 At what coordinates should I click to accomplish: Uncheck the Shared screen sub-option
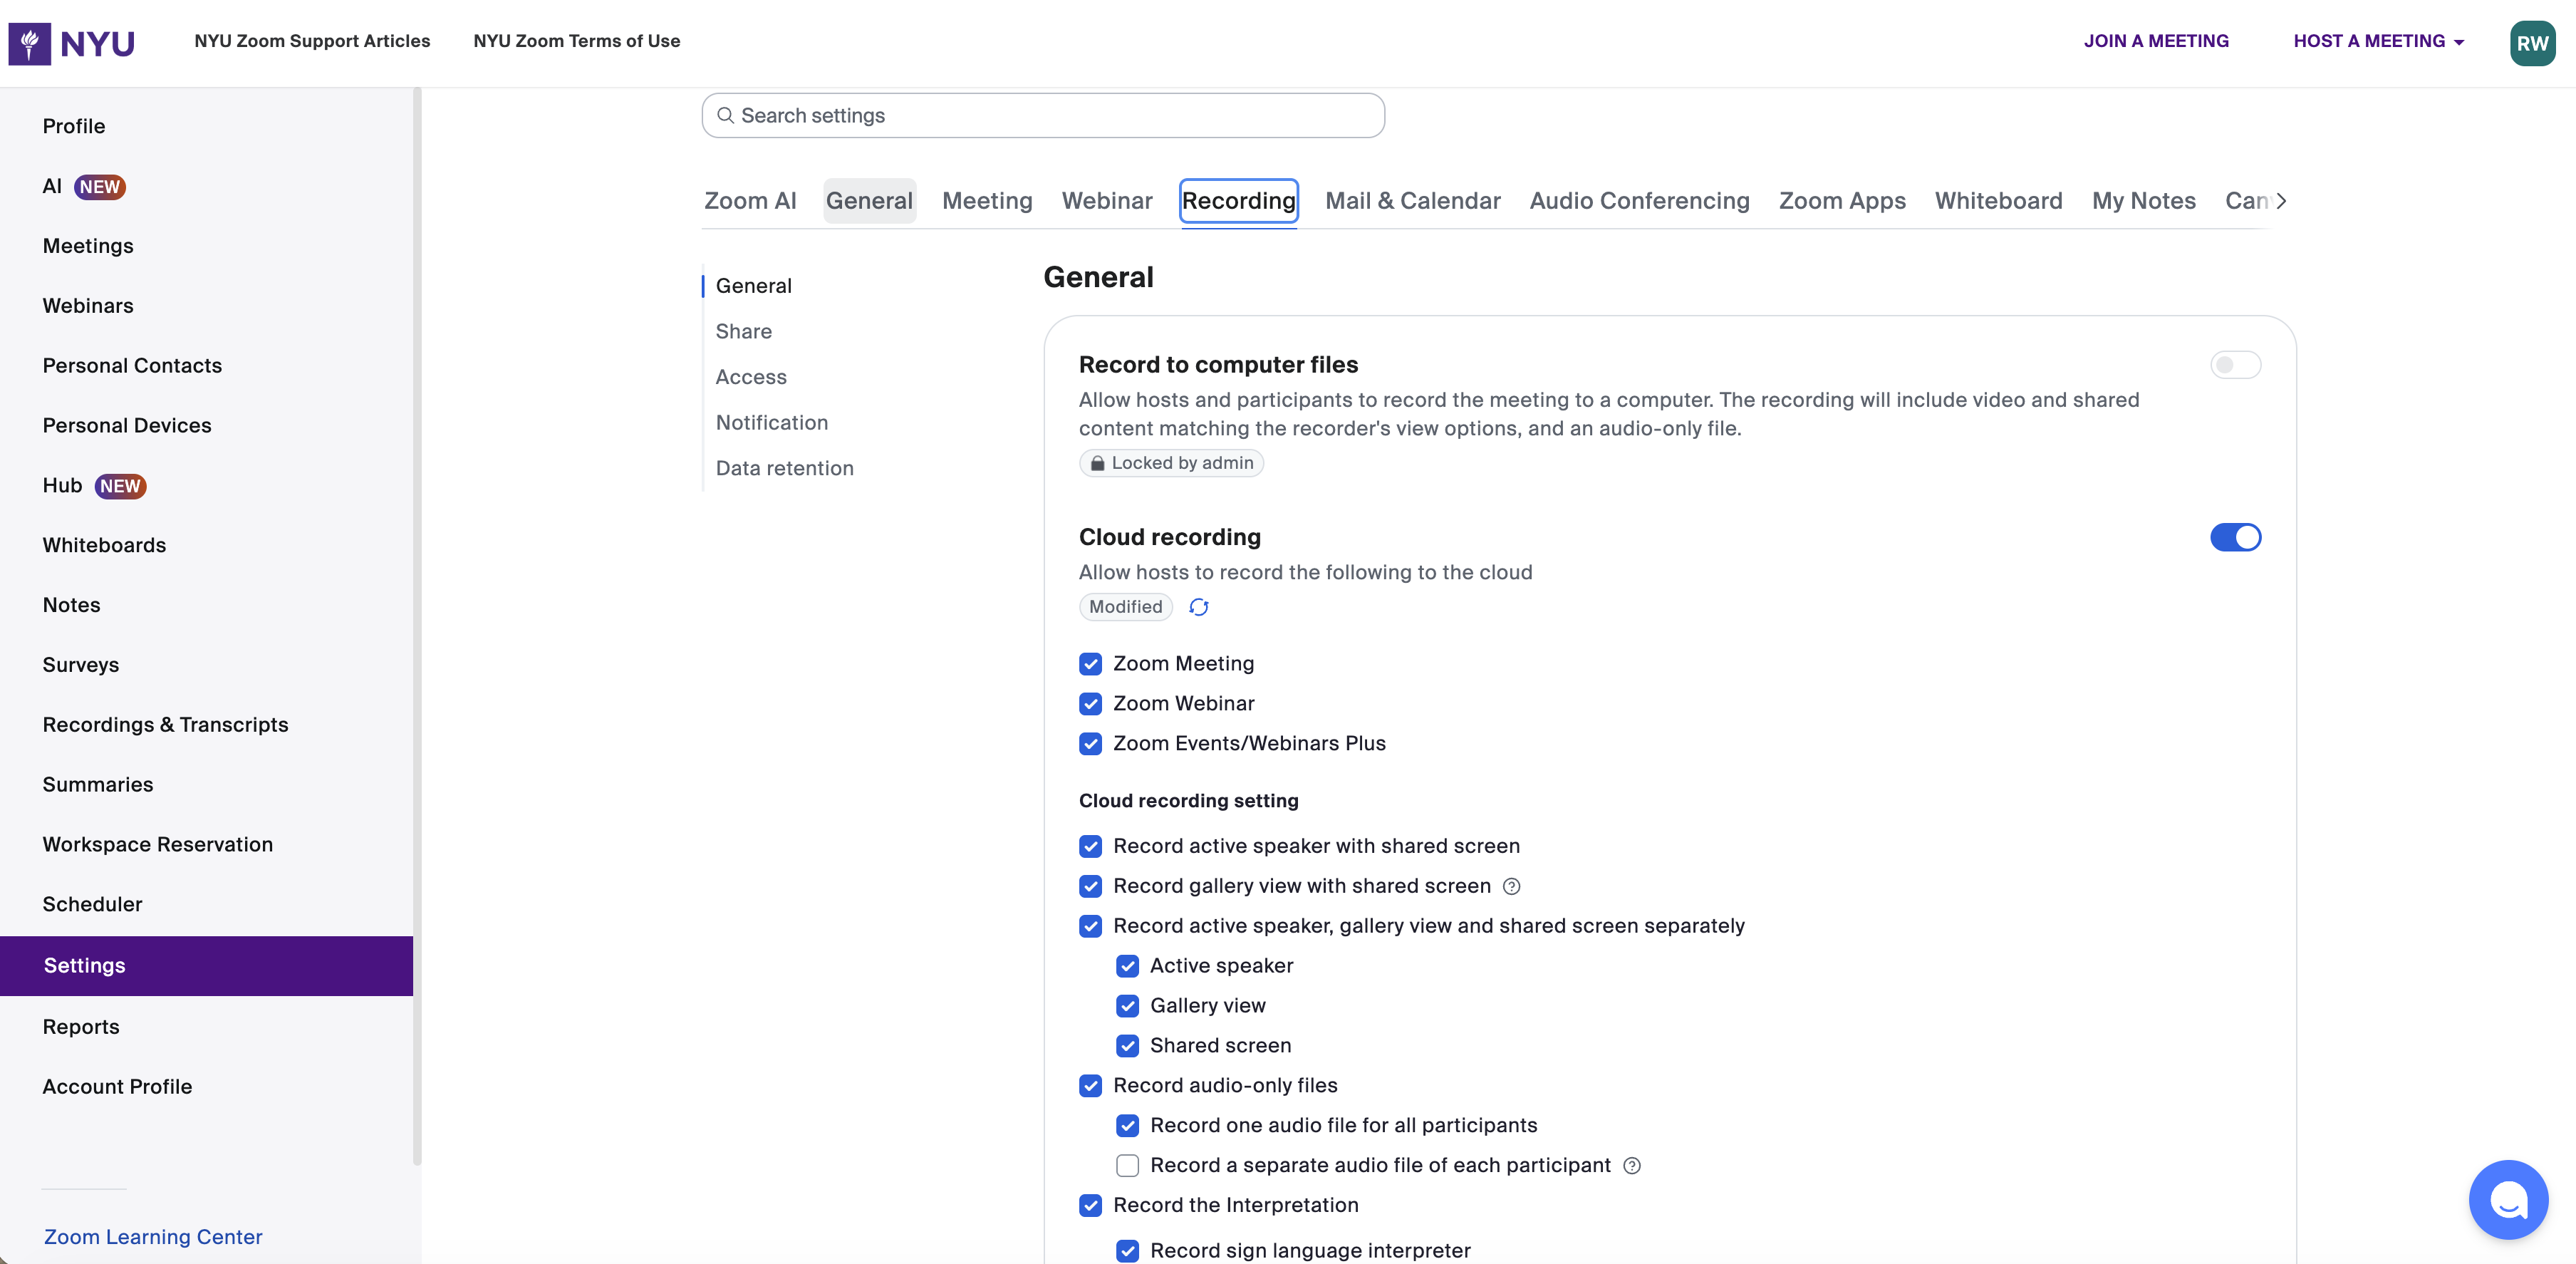coord(1127,1046)
